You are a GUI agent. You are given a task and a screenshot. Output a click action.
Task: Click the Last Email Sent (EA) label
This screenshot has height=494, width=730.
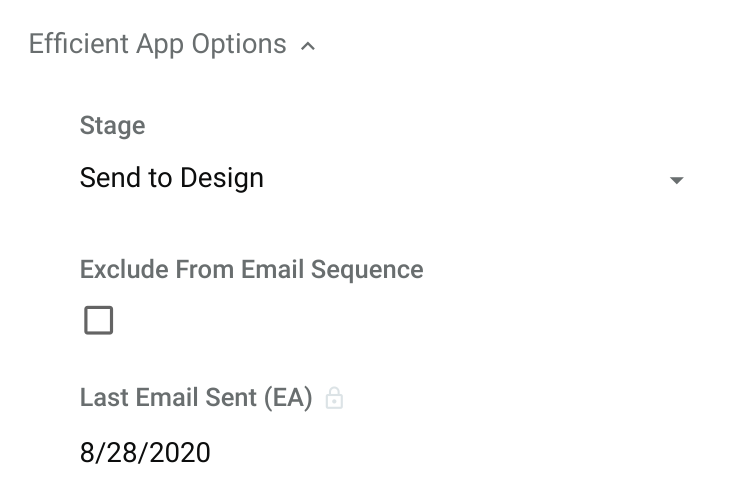tap(196, 398)
